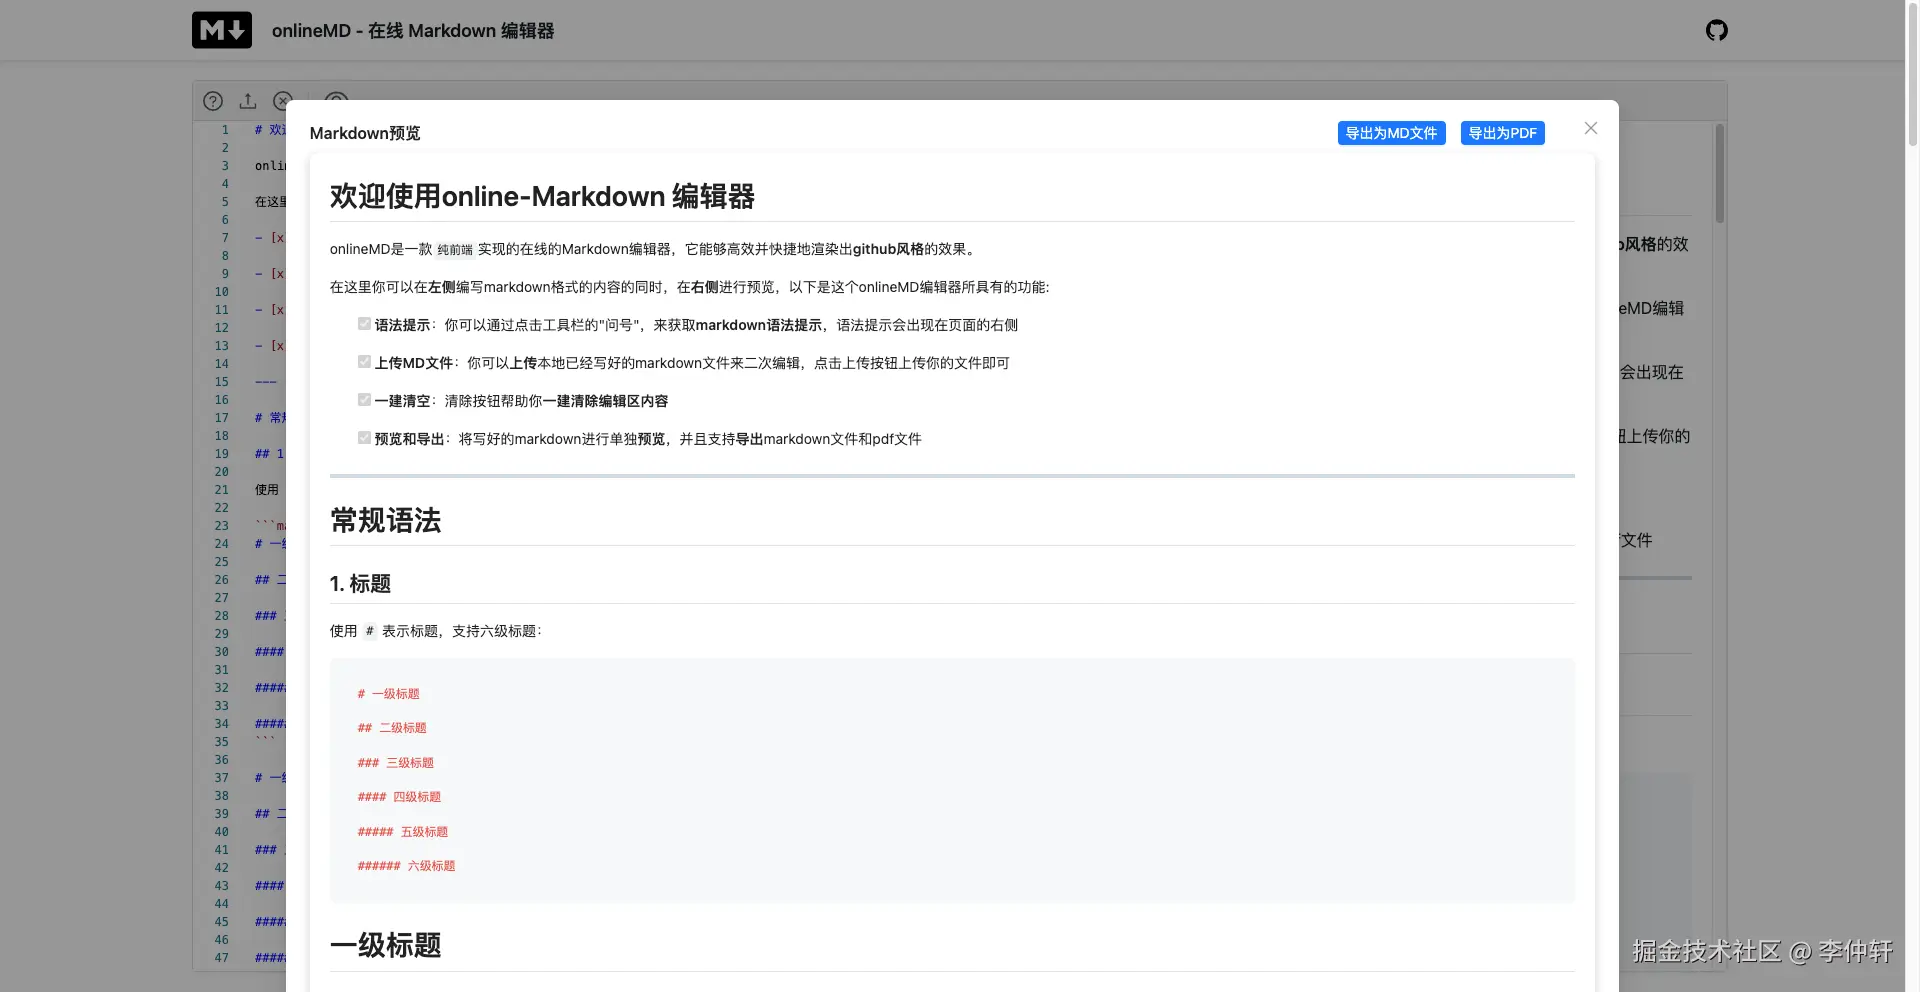The image size is (1920, 992).
Task: Click the upload MD file icon
Action: [x=248, y=101]
